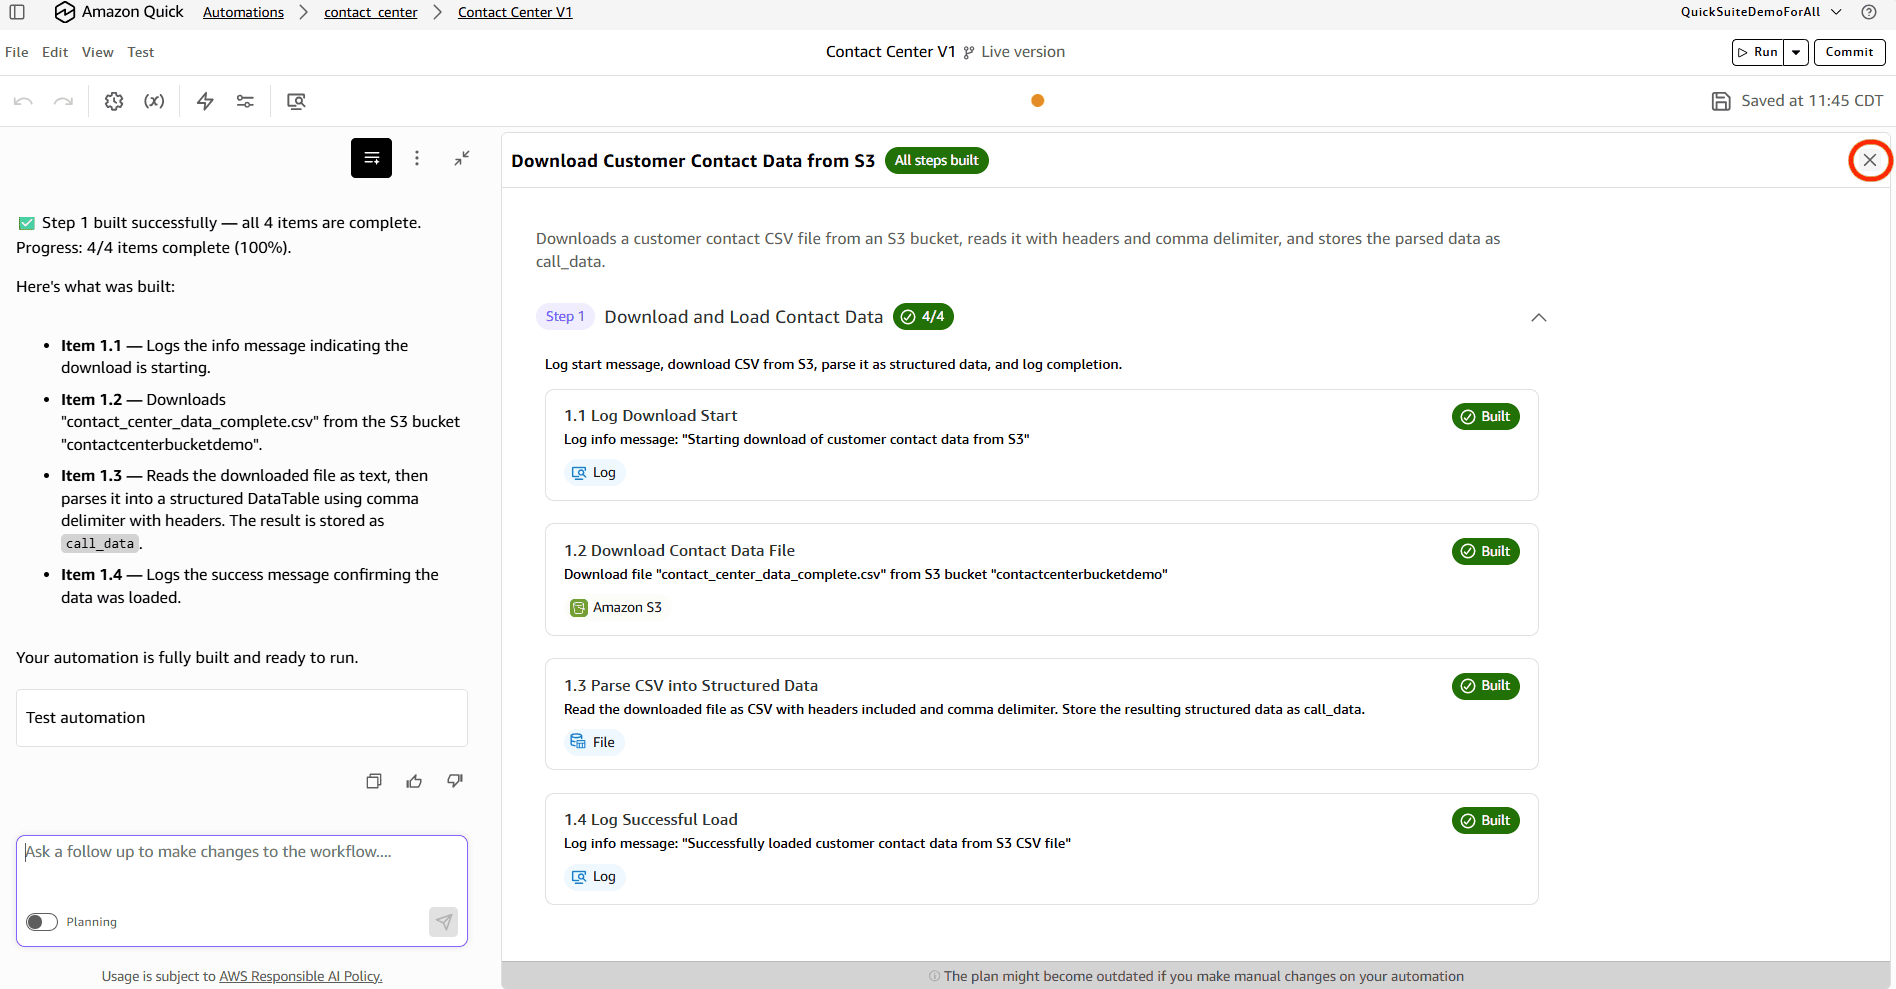The image size is (1896, 989).
Task: Click the Amazon S3 action chip
Action: [616, 608]
